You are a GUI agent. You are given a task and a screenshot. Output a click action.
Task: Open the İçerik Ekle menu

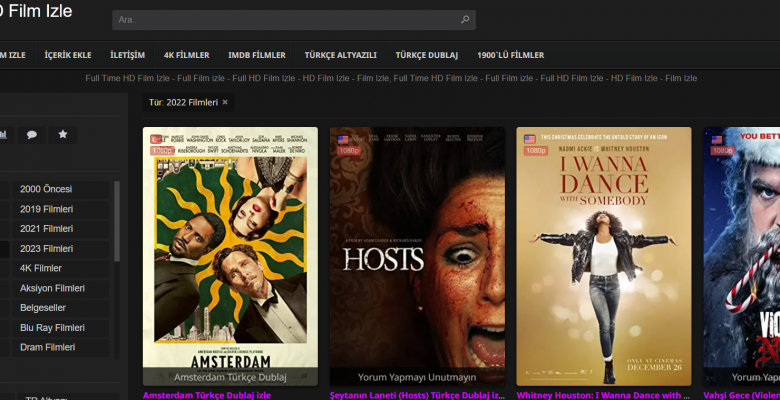68,55
